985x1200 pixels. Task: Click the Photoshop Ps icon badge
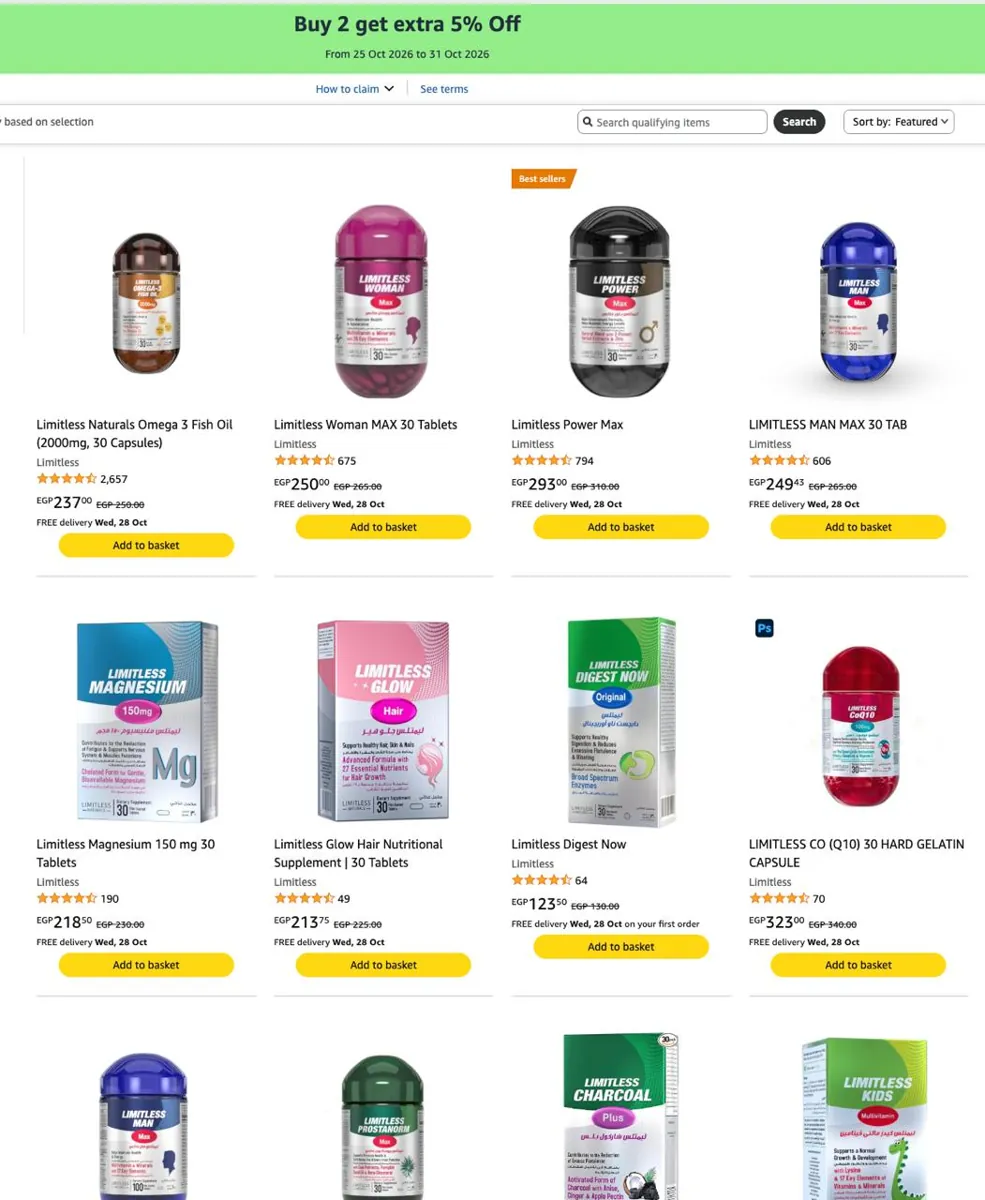(x=764, y=628)
